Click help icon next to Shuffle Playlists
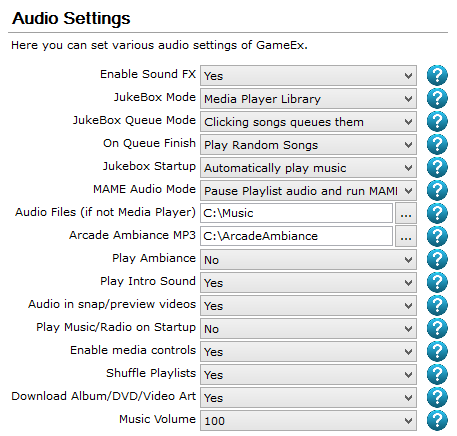This screenshot has width=457, height=436. pos(437,374)
